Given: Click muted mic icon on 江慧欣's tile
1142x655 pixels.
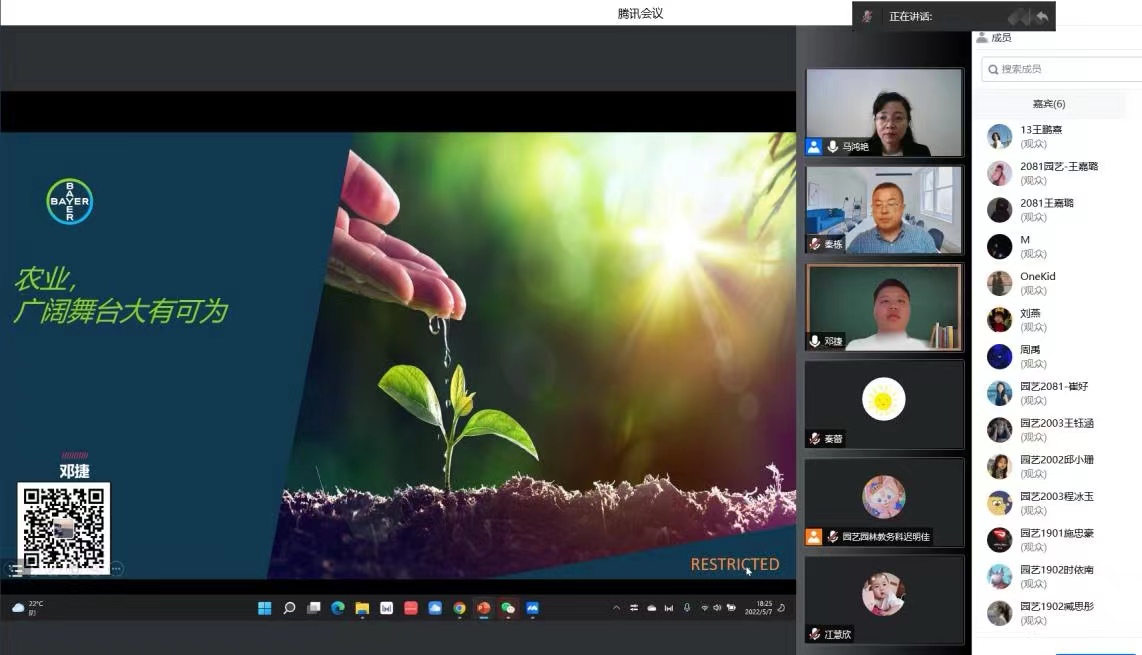Looking at the screenshot, I should click(815, 634).
